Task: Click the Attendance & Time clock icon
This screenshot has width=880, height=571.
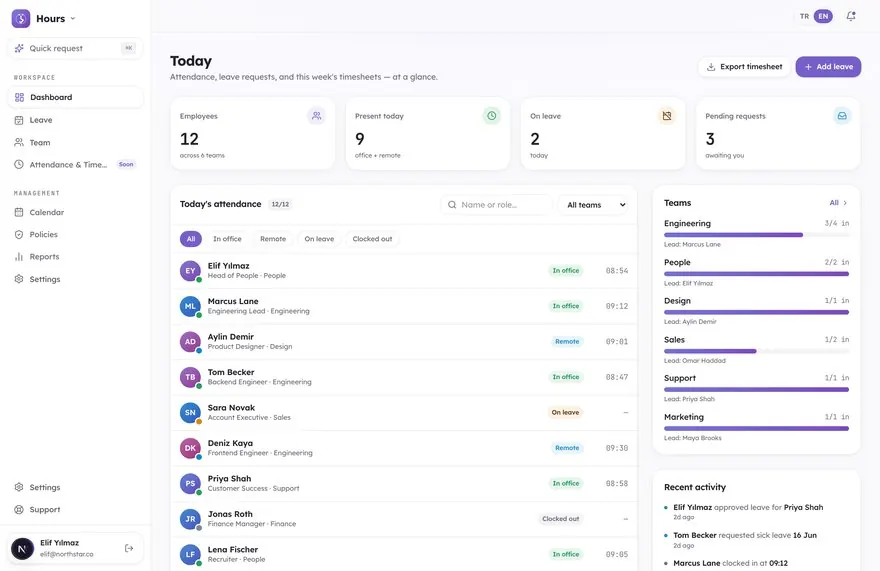Action: (19, 165)
